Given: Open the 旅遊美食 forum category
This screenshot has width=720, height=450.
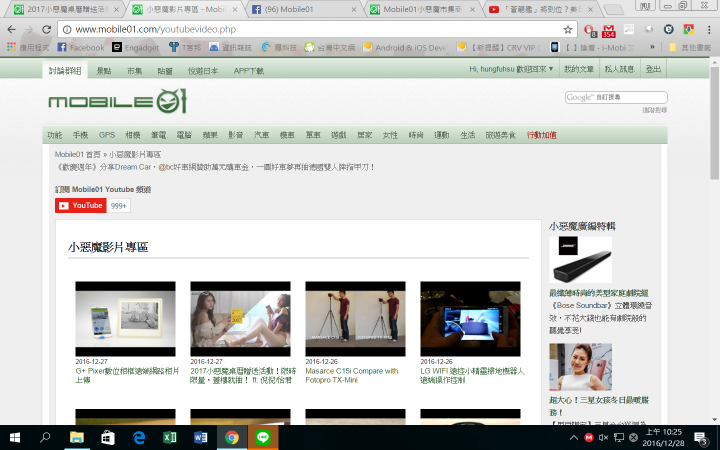Looking at the screenshot, I should pos(501,135).
